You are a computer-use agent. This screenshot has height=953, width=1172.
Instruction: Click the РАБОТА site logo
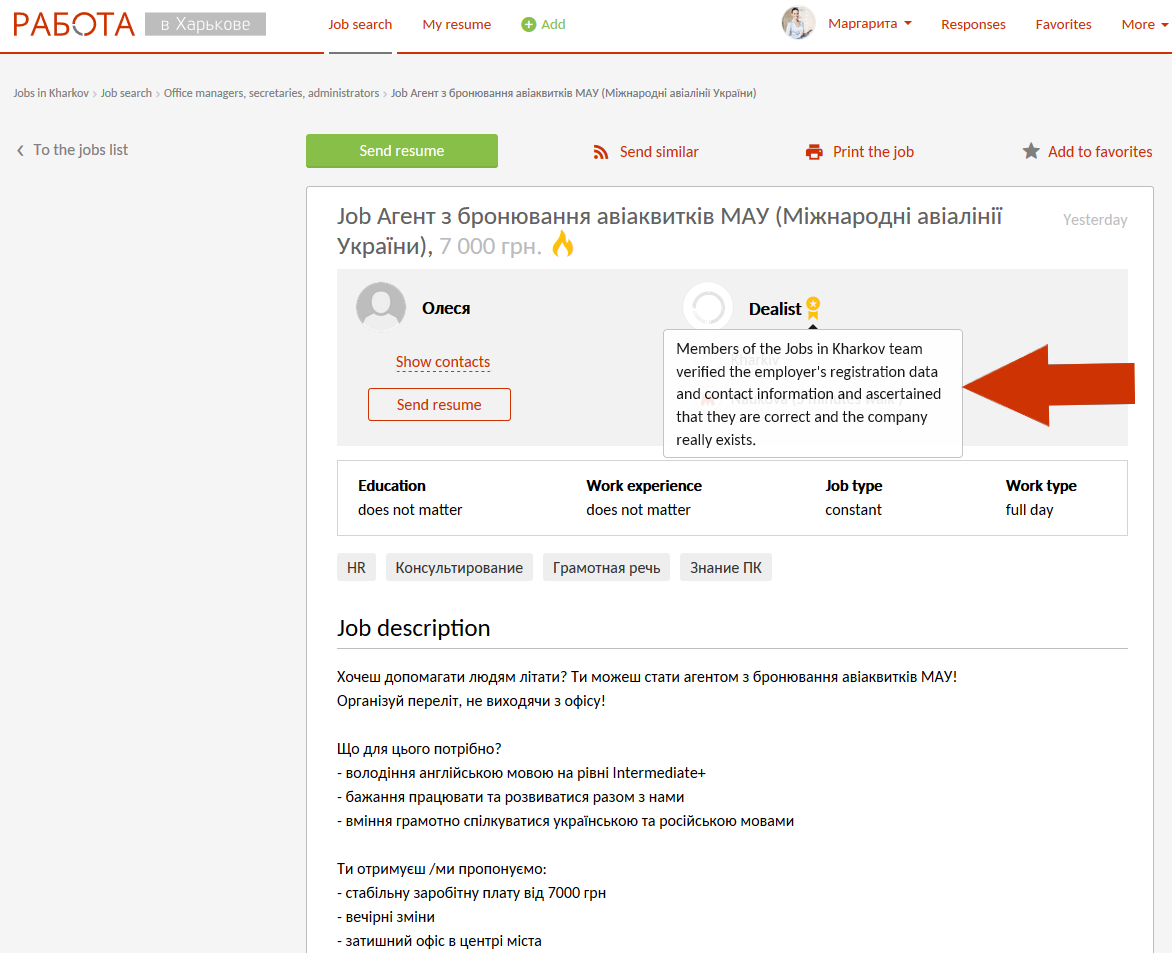click(74, 24)
